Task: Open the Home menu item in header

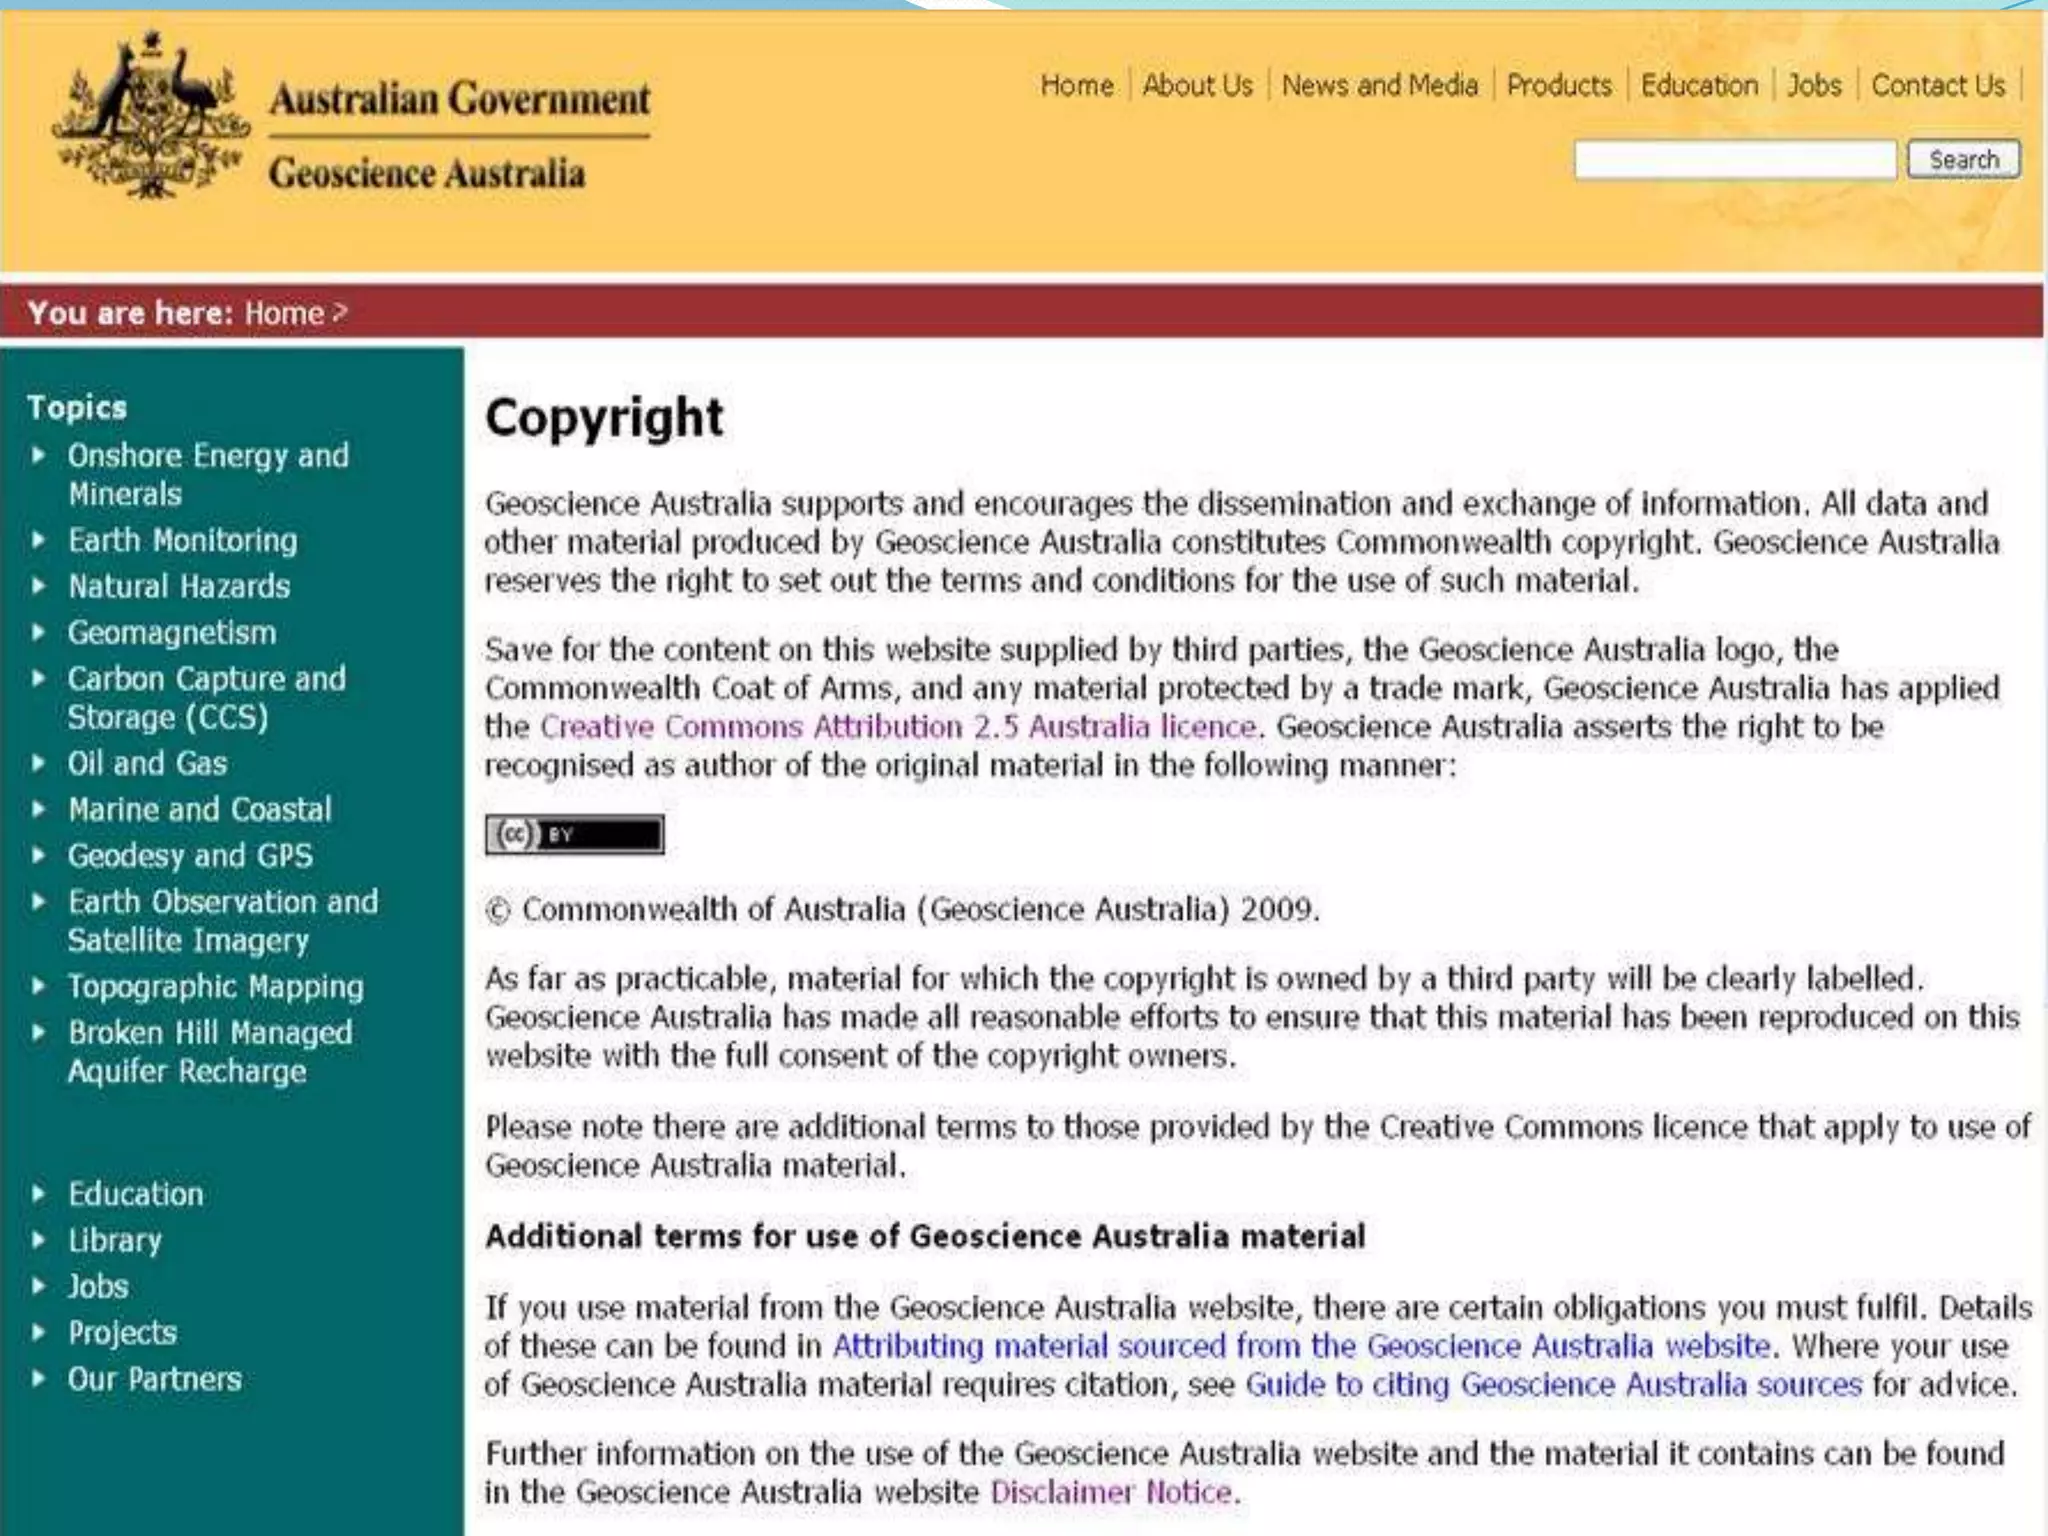Action: [1077, 85]
